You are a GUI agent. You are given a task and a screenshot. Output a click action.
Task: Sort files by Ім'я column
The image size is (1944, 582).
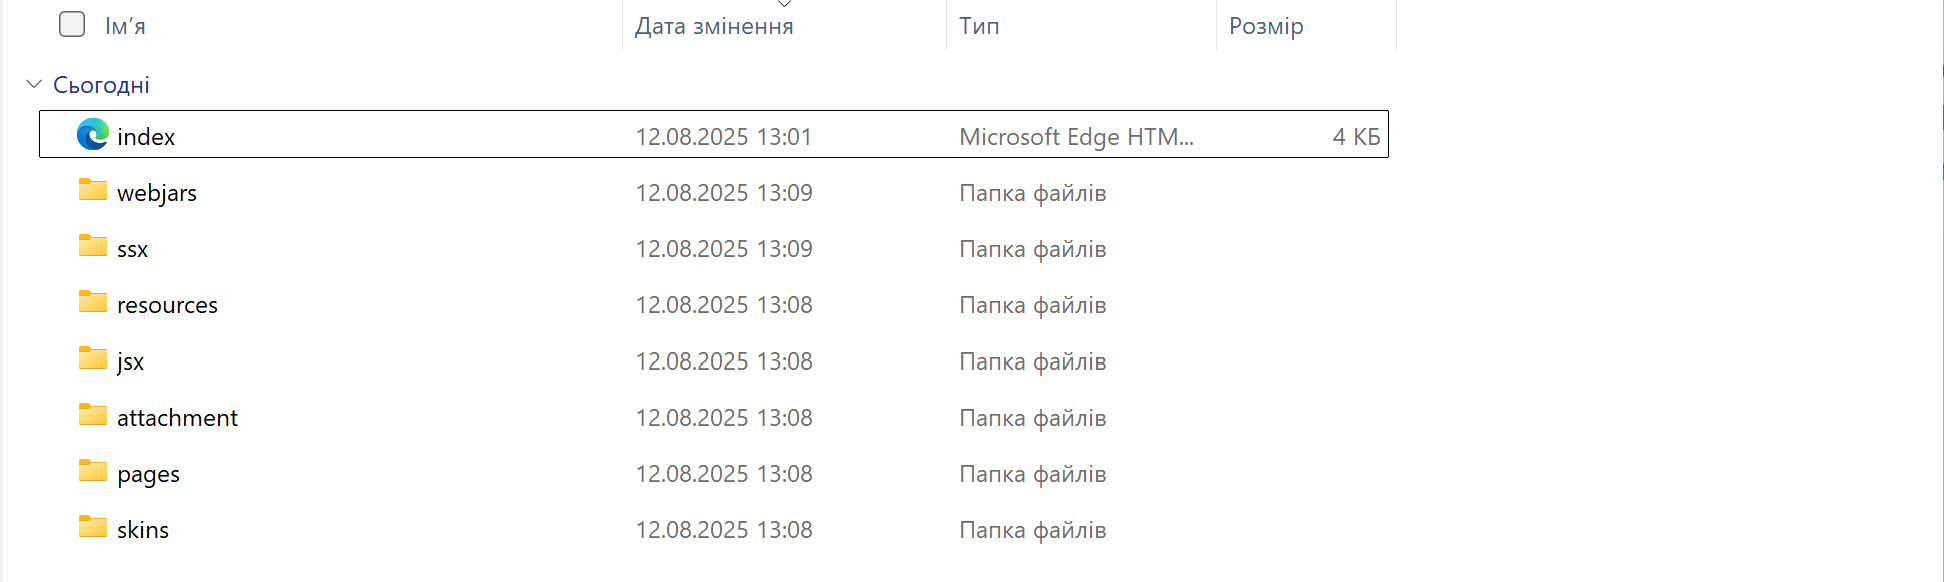125,26
